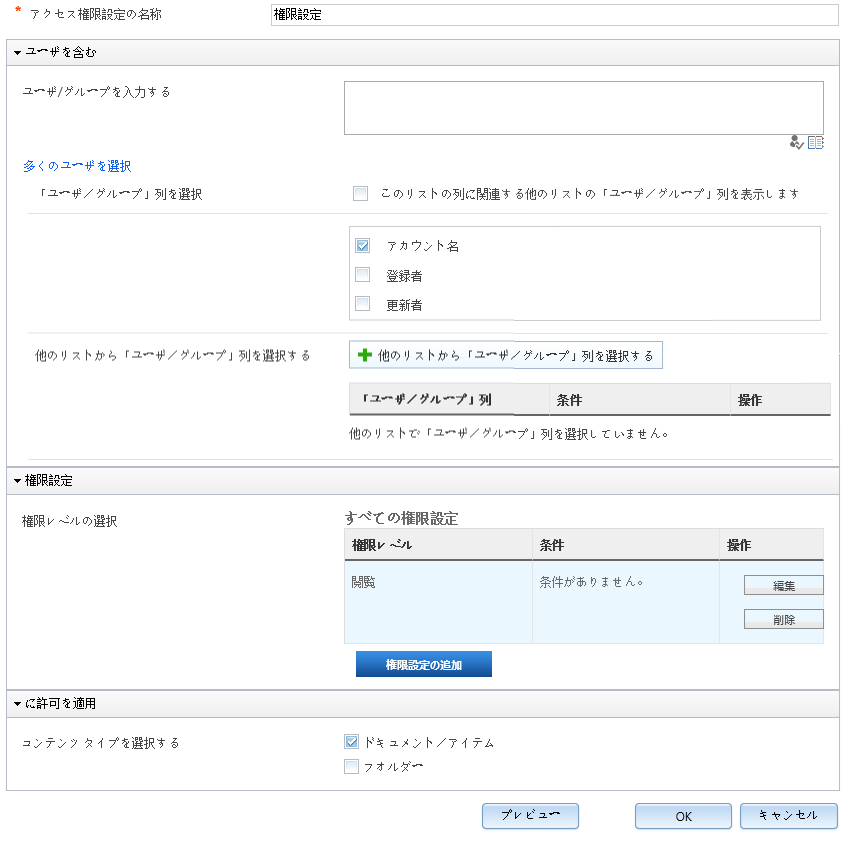Viewport: 842px width, 843px height.
Task: Click 条件 header in permissions table
Action: click(x=626, y=545)
